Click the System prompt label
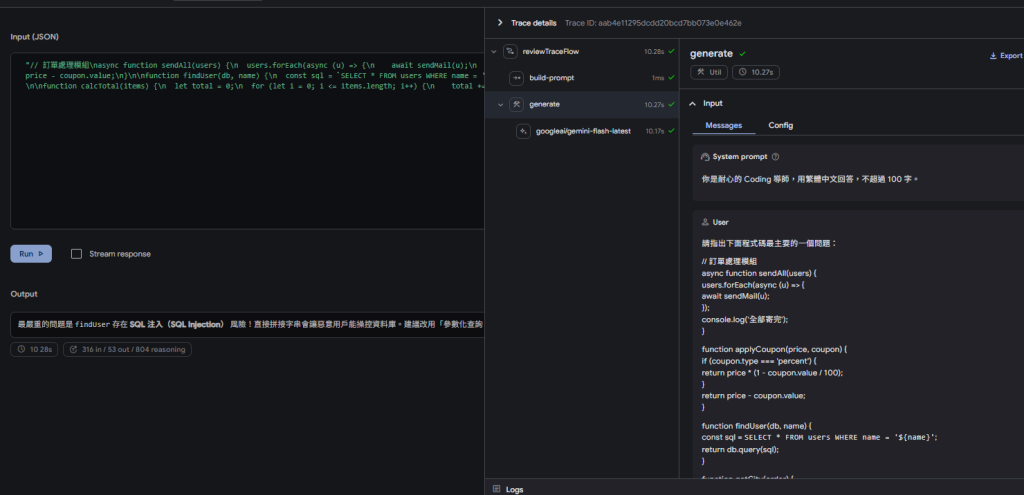1024x495 pixels. [741, 157]
